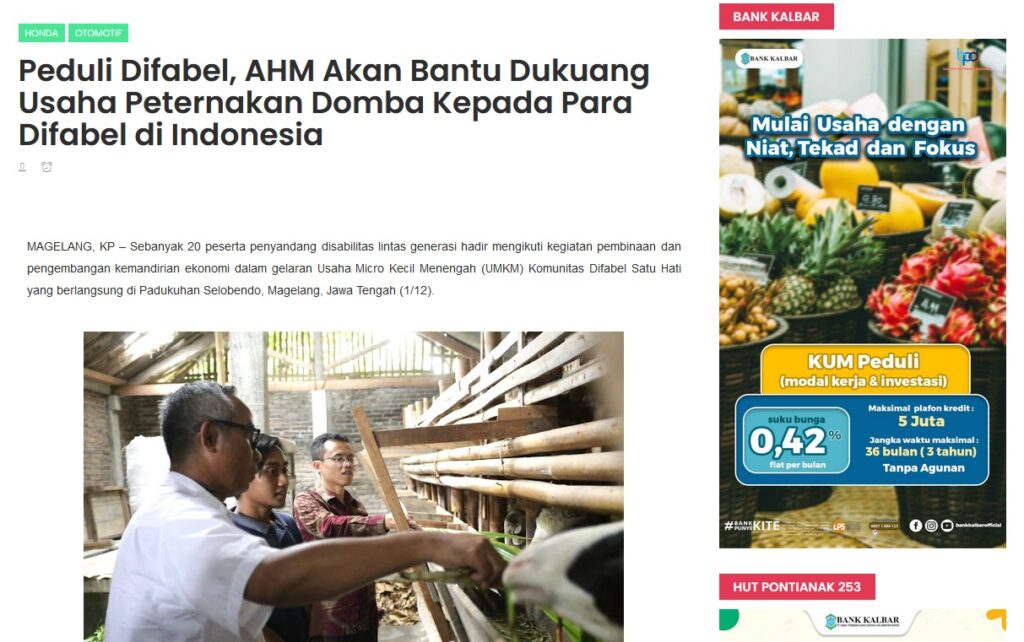Click the bankkalbarofficial handle text
This screenshot has width=1024, height=642.
tap(978, 525)
